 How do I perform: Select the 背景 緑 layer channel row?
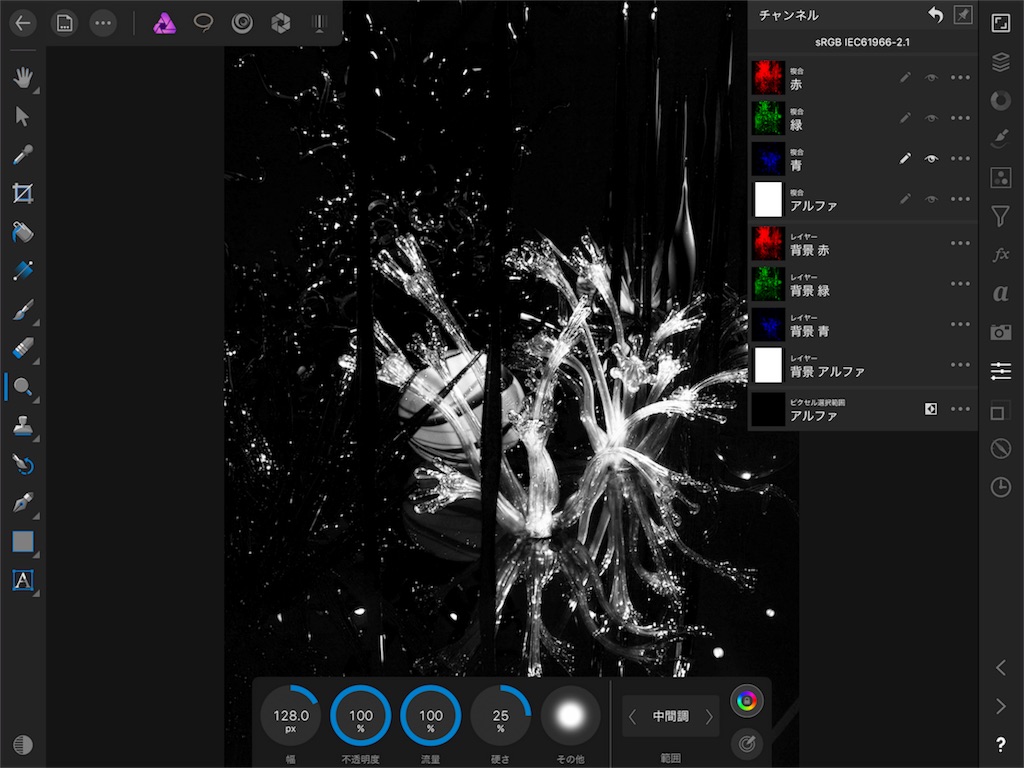pyautogui.click(x=863, y=284)
